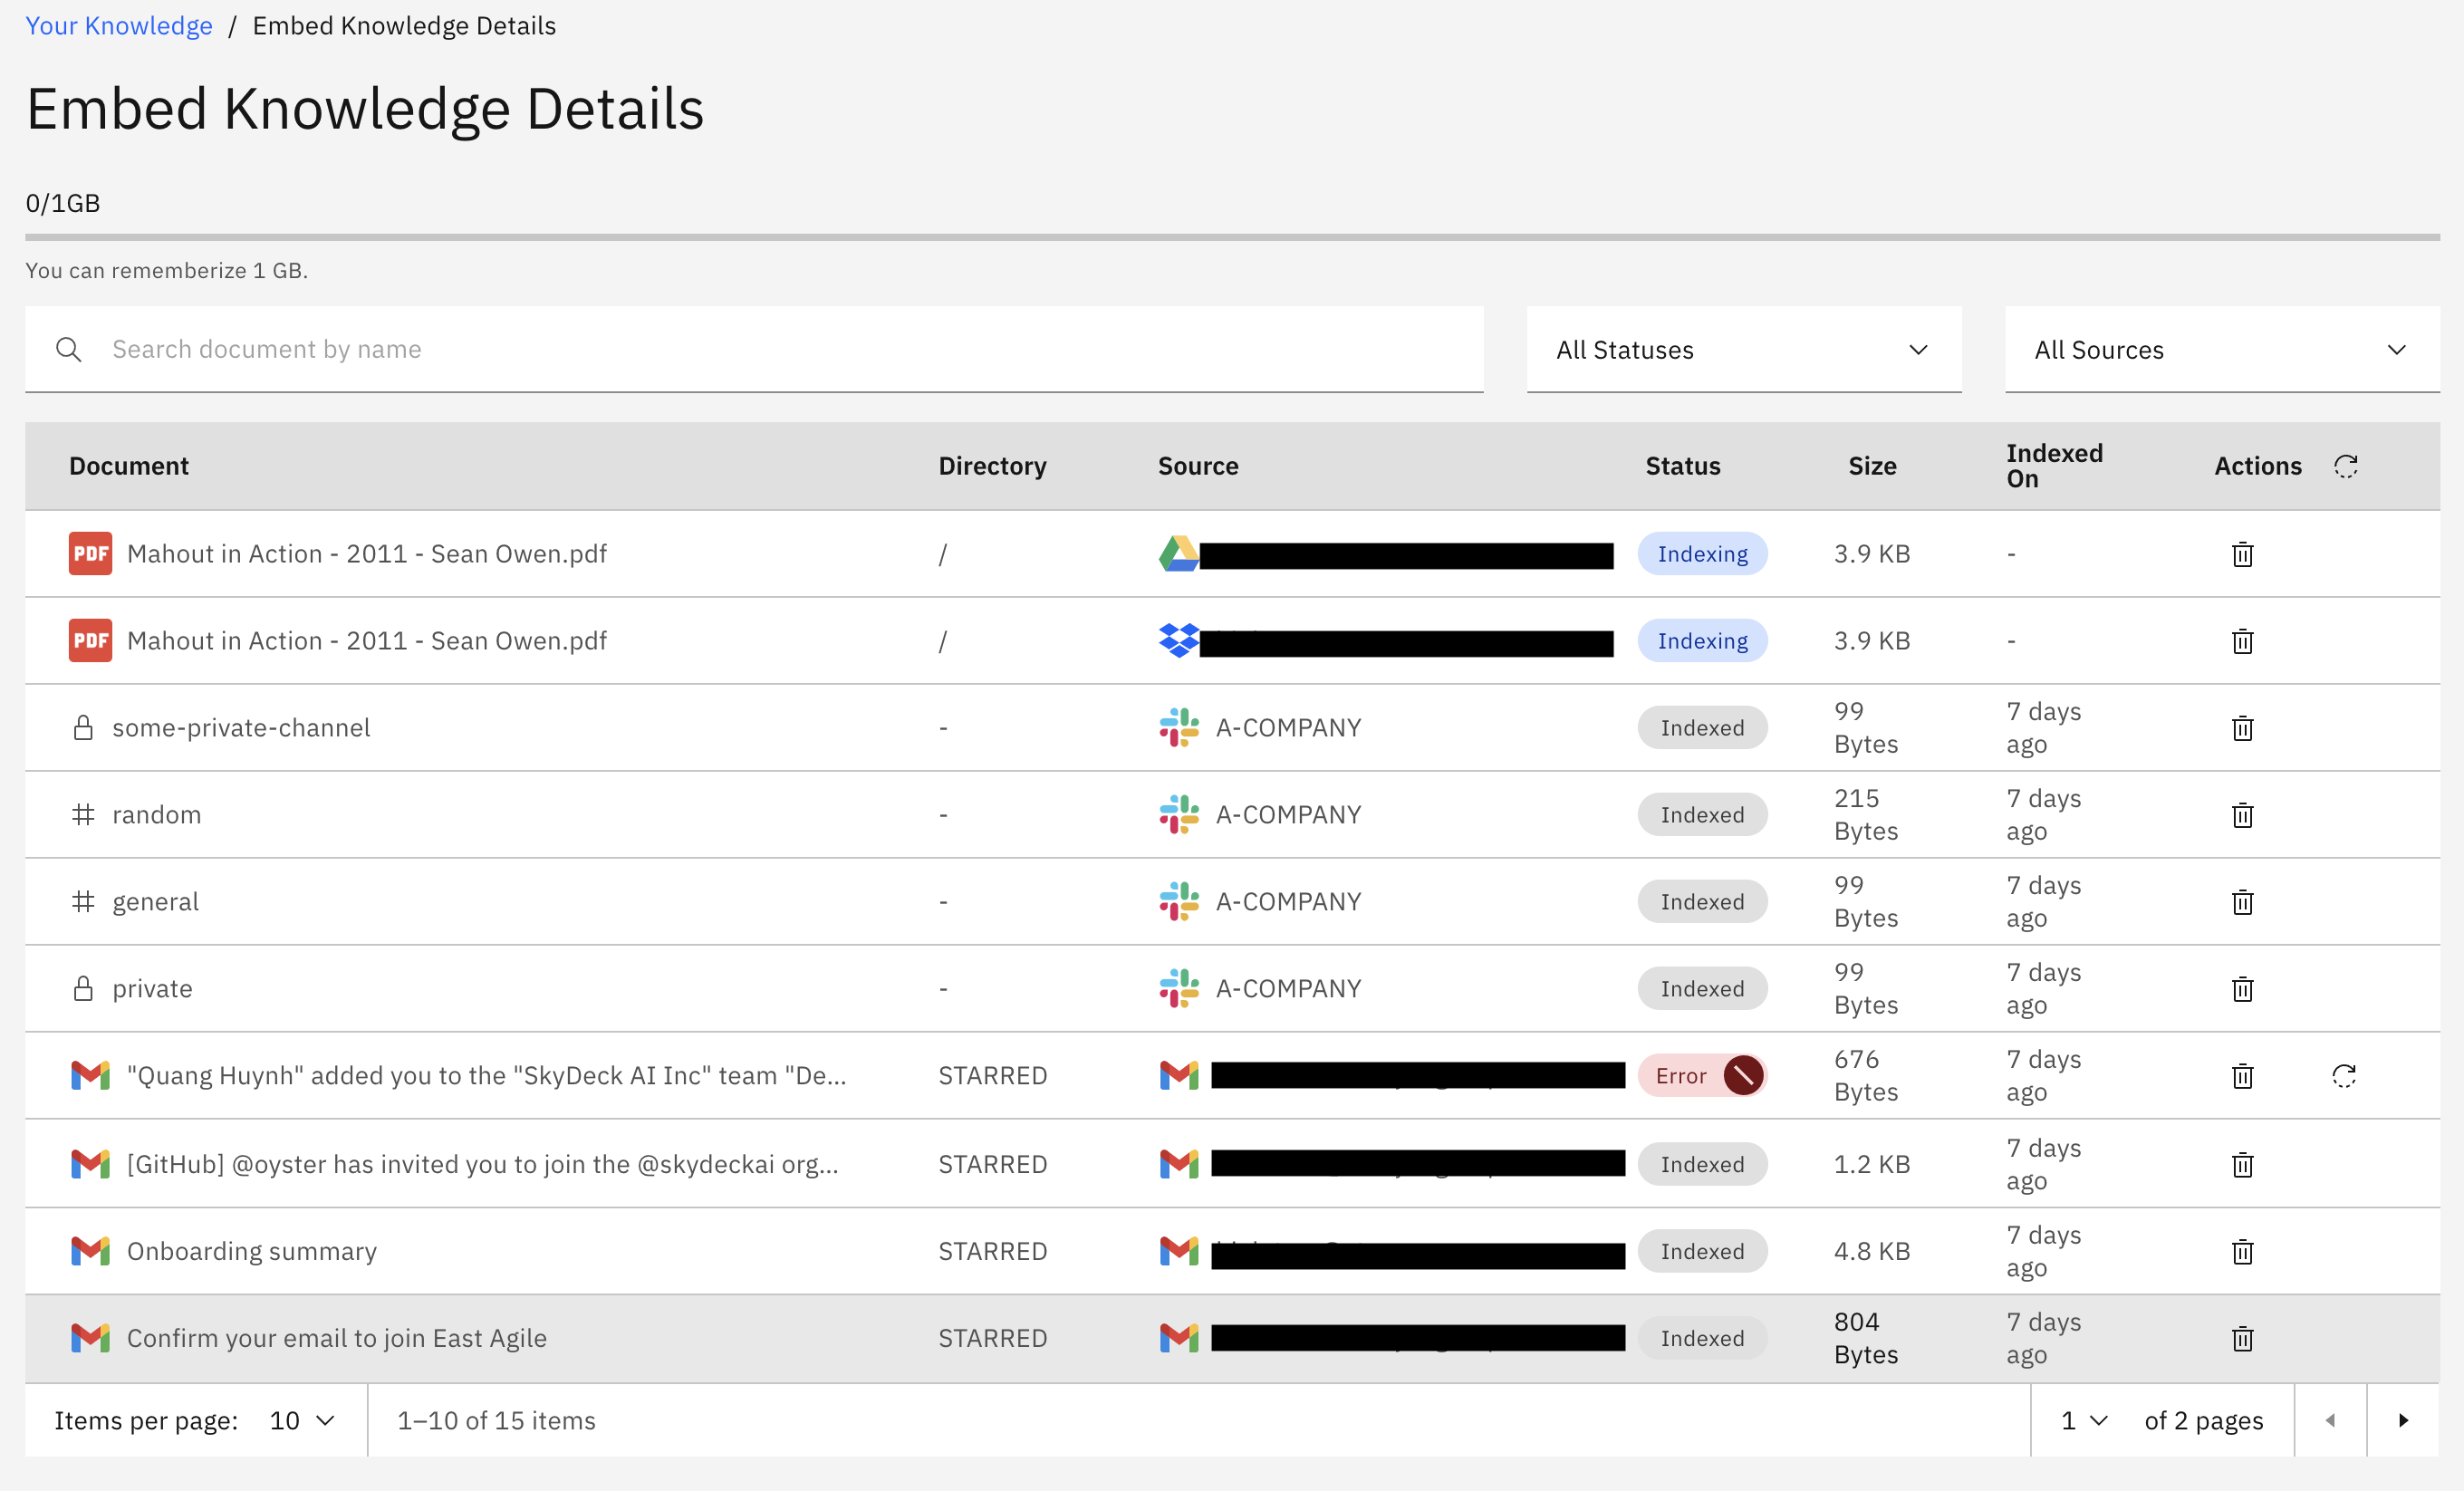The height and width of the screenshot is (1491, 2464).
Task: Click the PDF icon for Mahout in Action document
Action: pos(90,553)
